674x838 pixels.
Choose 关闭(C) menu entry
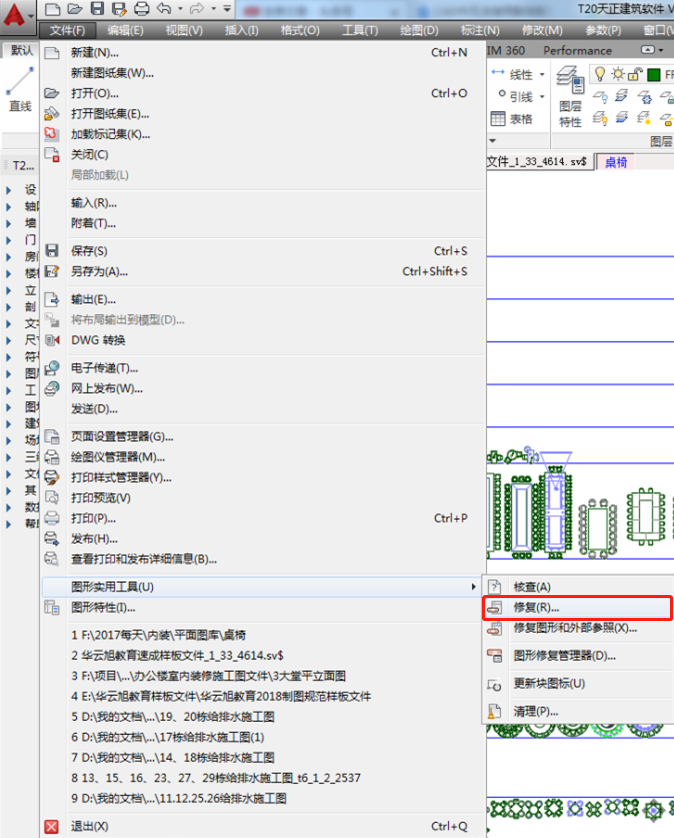[263, 154]
